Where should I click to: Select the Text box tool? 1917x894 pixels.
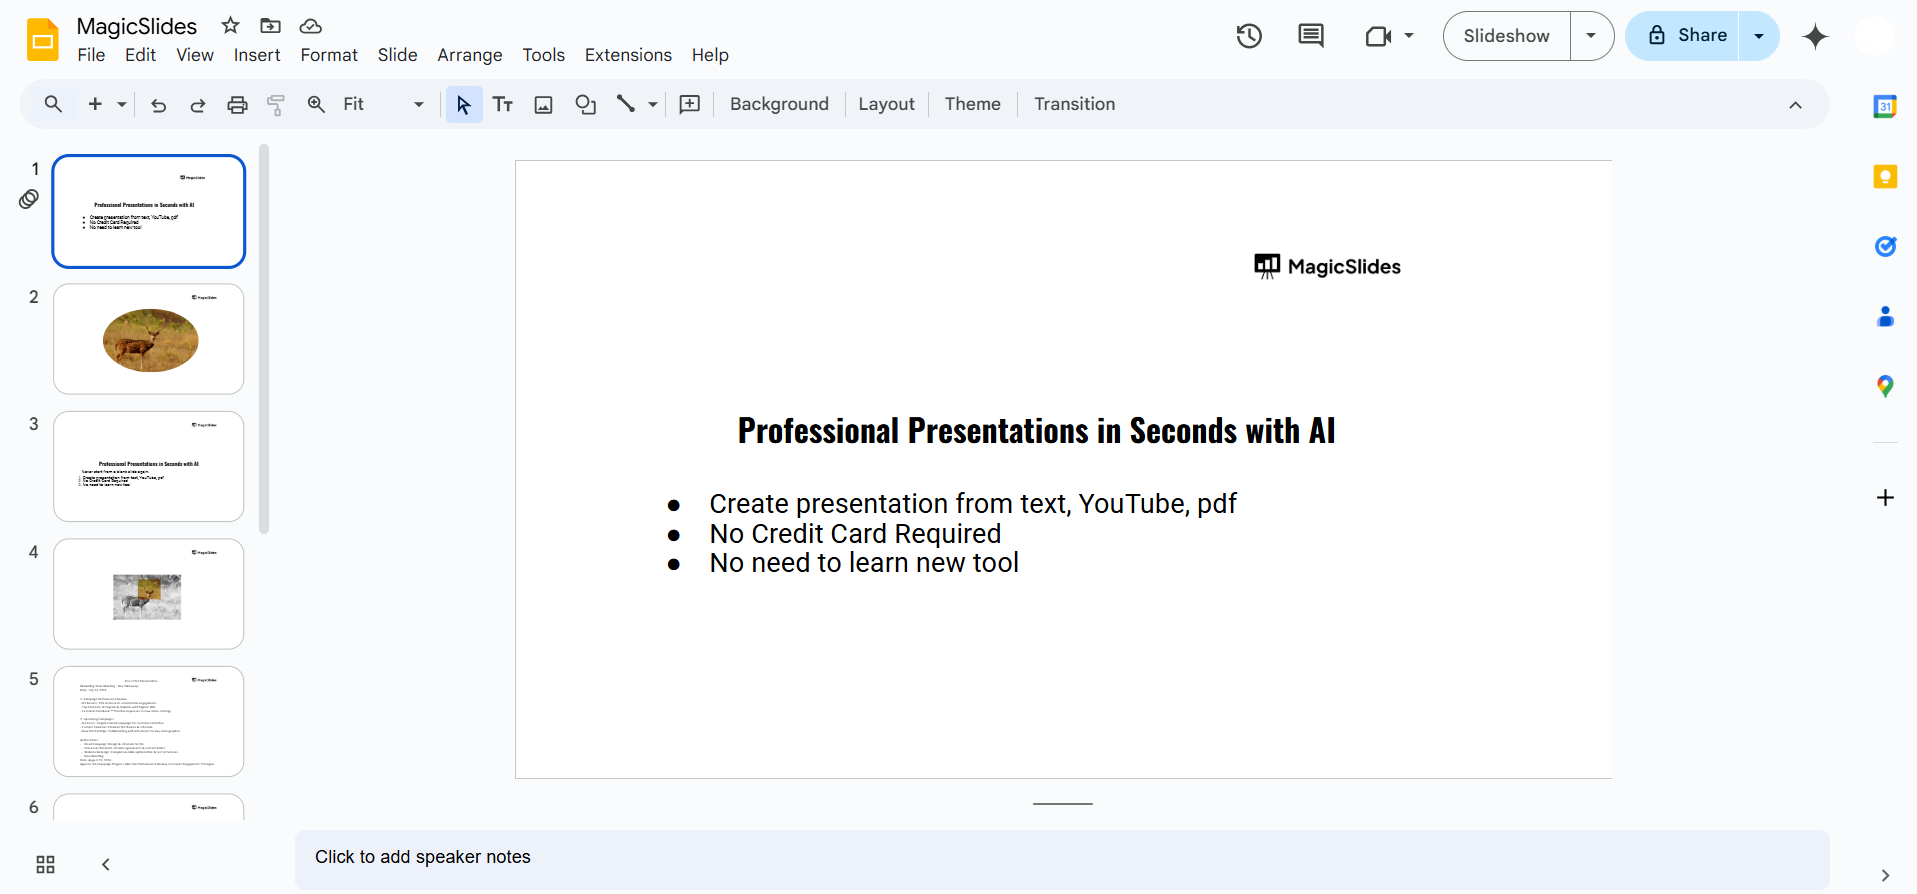click(503, 105)
